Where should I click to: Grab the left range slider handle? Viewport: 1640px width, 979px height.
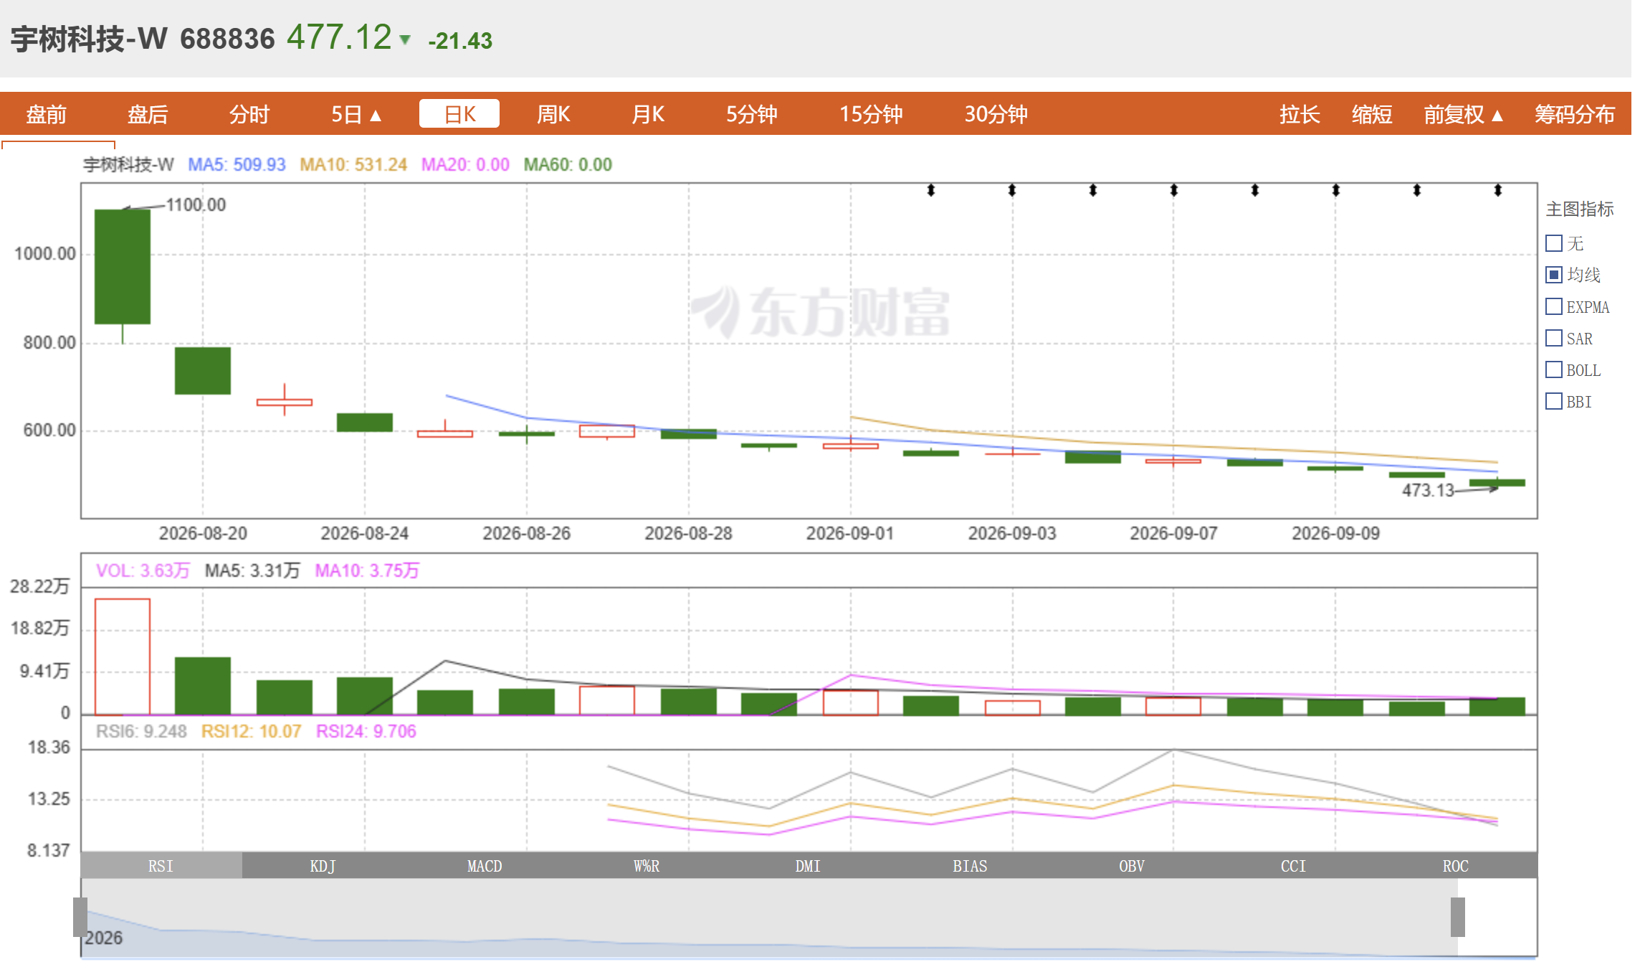coord(80,917)
